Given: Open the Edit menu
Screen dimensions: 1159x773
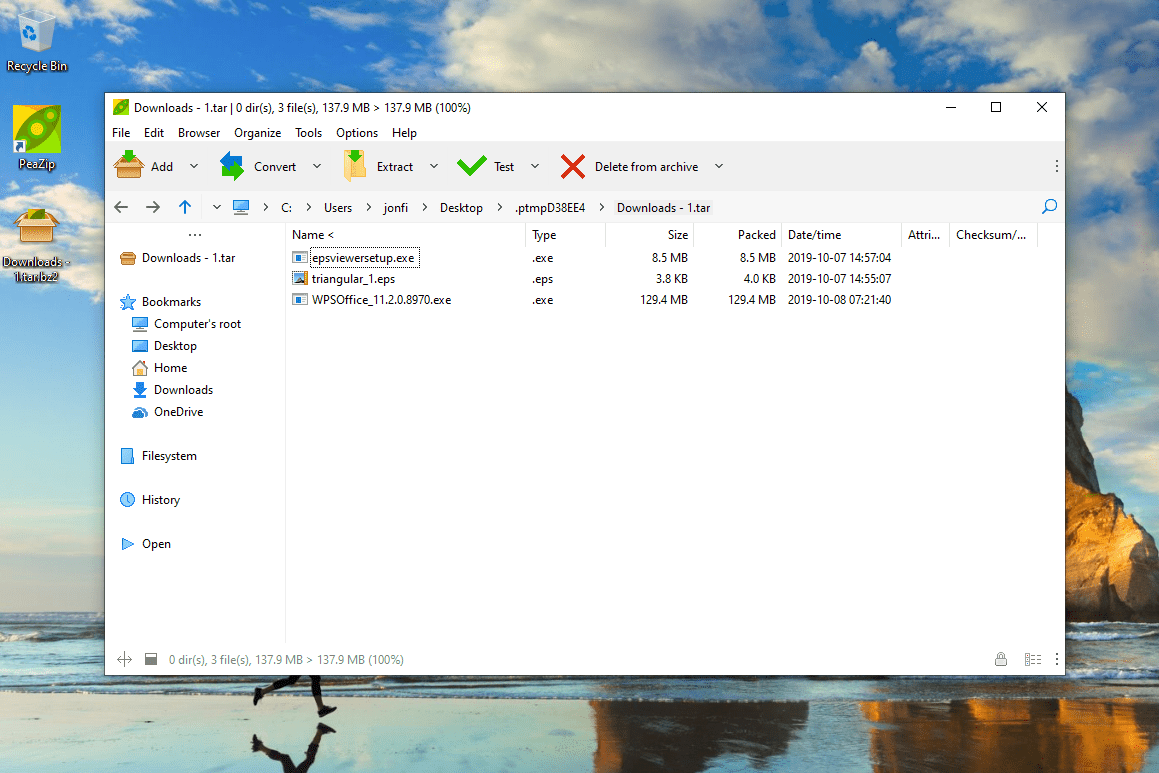Looking at the screenshot, I should point(154,133).
